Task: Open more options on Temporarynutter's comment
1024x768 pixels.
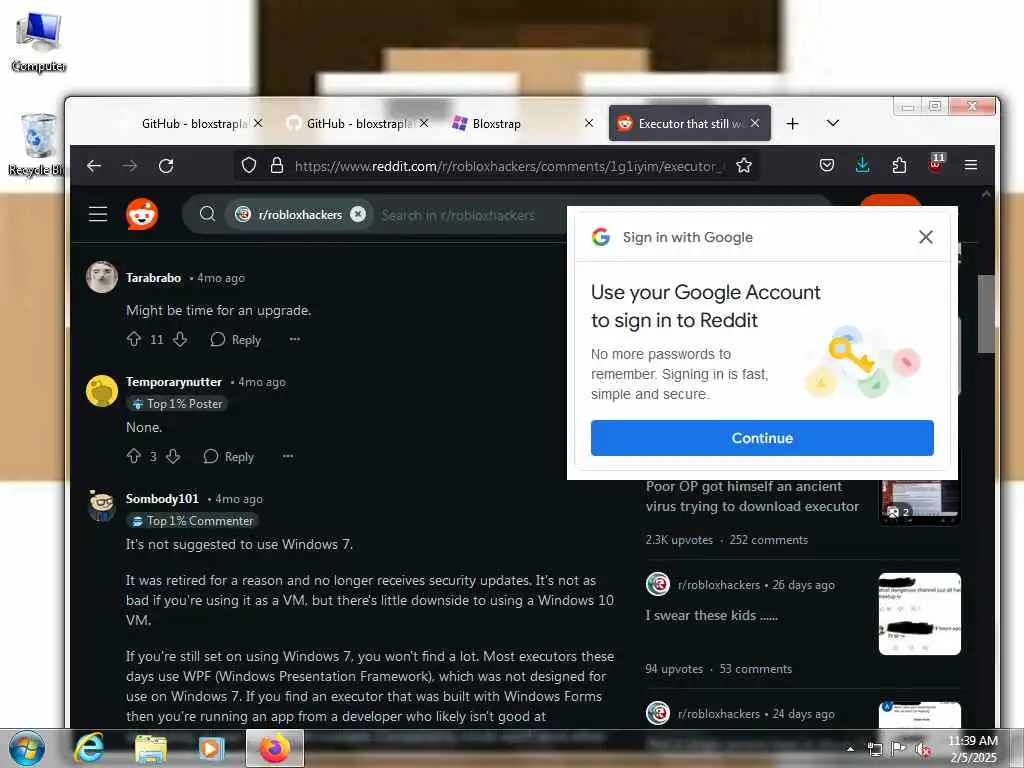Action: click(x=288, y=456)
